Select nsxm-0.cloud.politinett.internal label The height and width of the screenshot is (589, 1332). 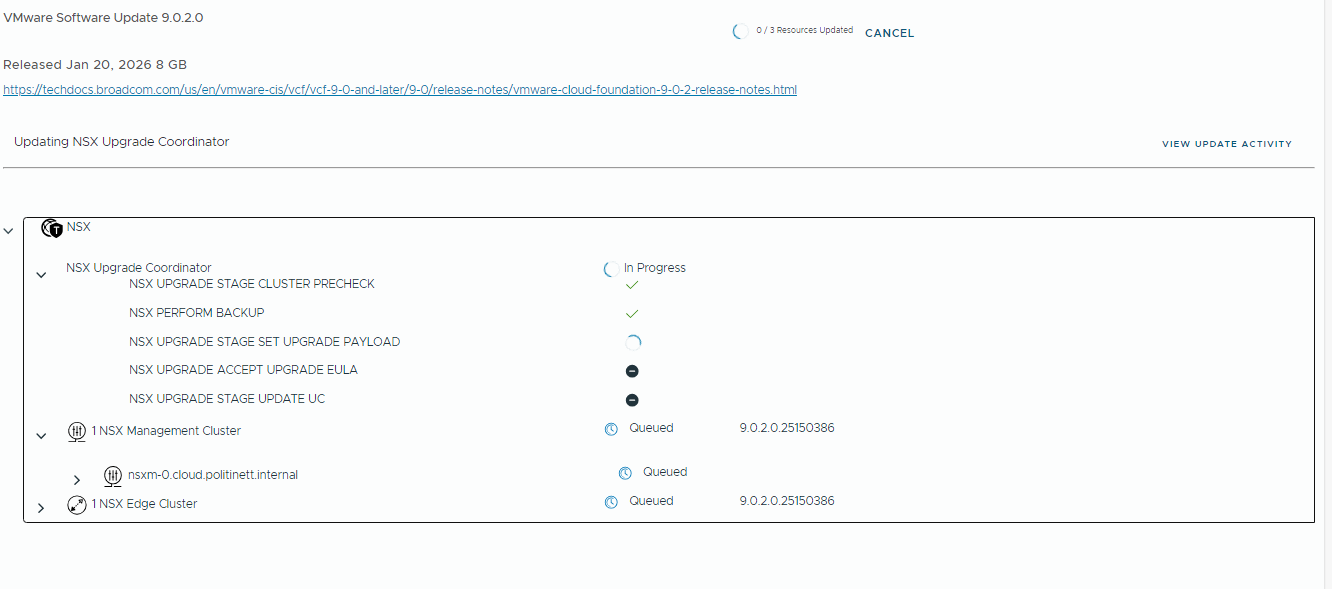213,475
